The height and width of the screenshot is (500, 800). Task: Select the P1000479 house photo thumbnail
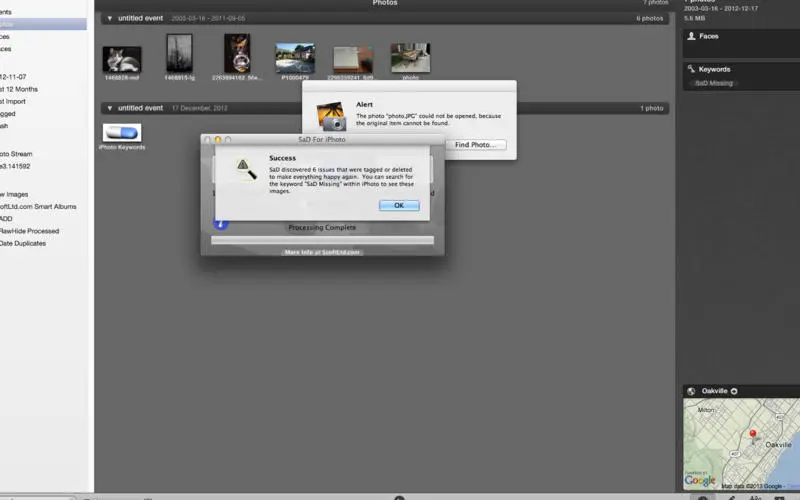coord(295,58)
